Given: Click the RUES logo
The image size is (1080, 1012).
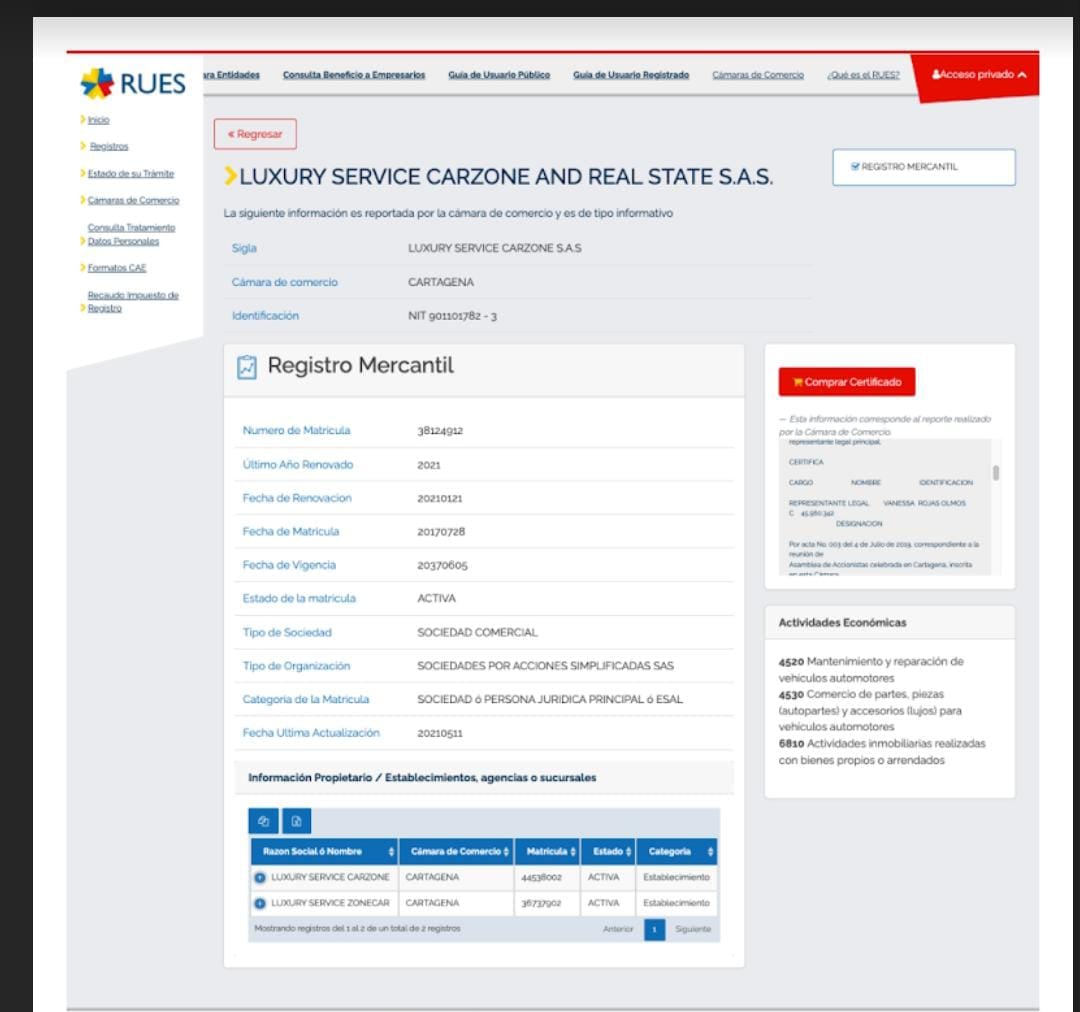Looking at the screenshot, I should [x=133, y=84].
